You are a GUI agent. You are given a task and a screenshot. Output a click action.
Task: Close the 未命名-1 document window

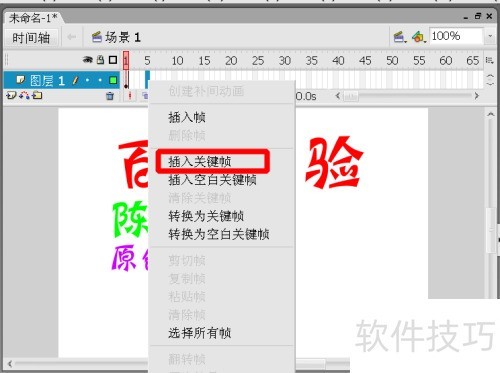[489, 16]
